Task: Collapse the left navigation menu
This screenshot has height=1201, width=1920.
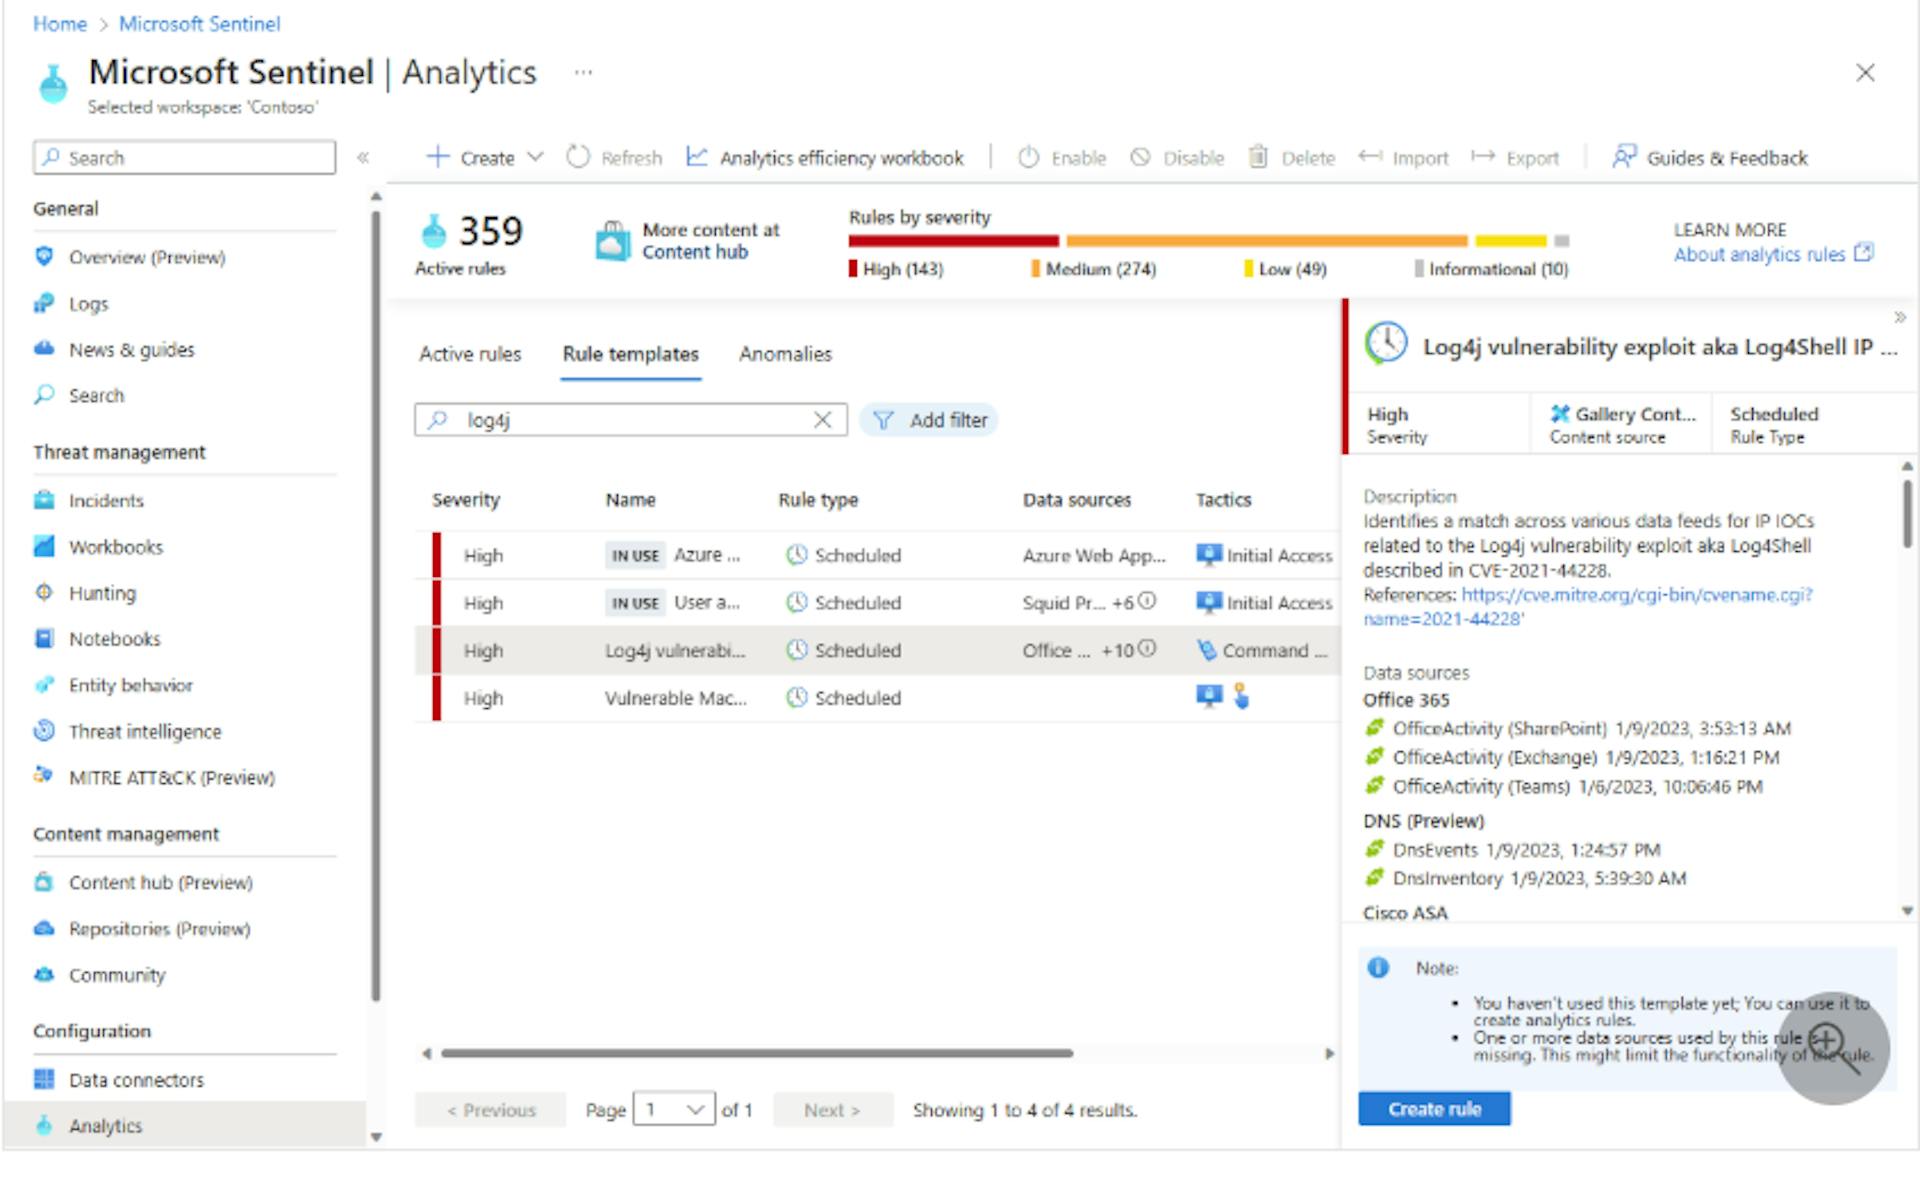Action: (363, 157)
